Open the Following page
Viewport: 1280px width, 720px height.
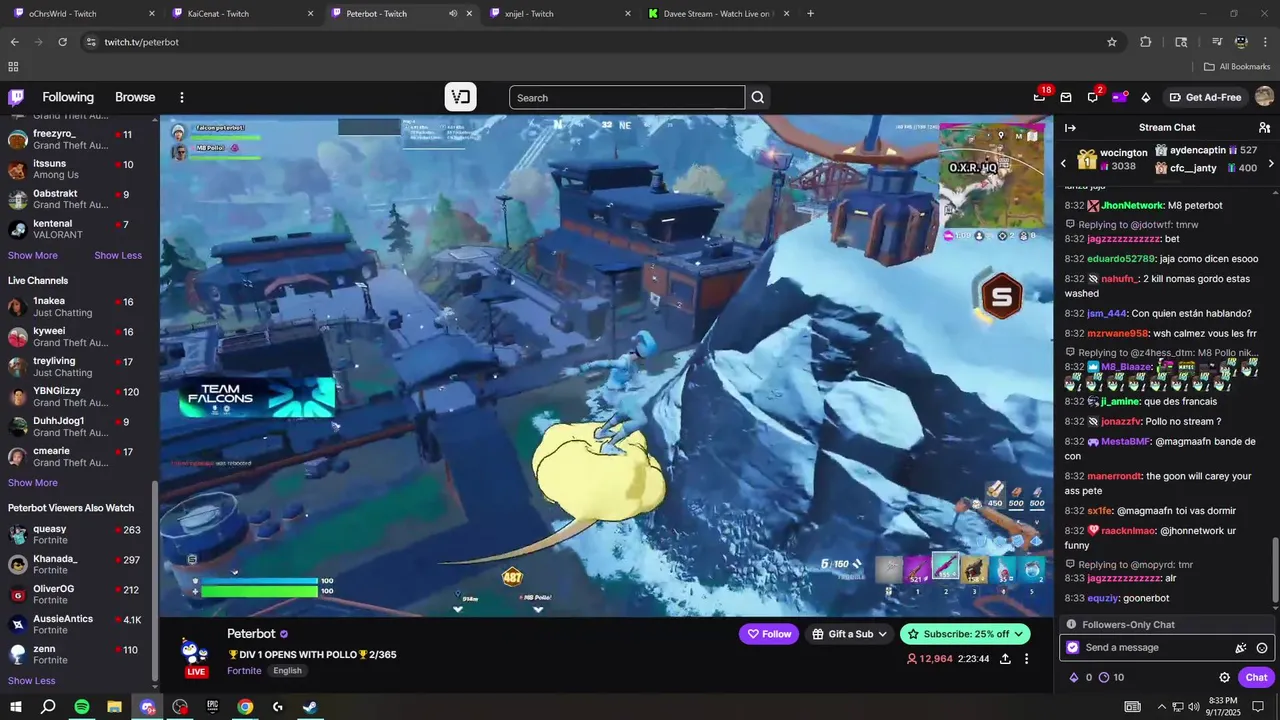click(x=68, y=97)
